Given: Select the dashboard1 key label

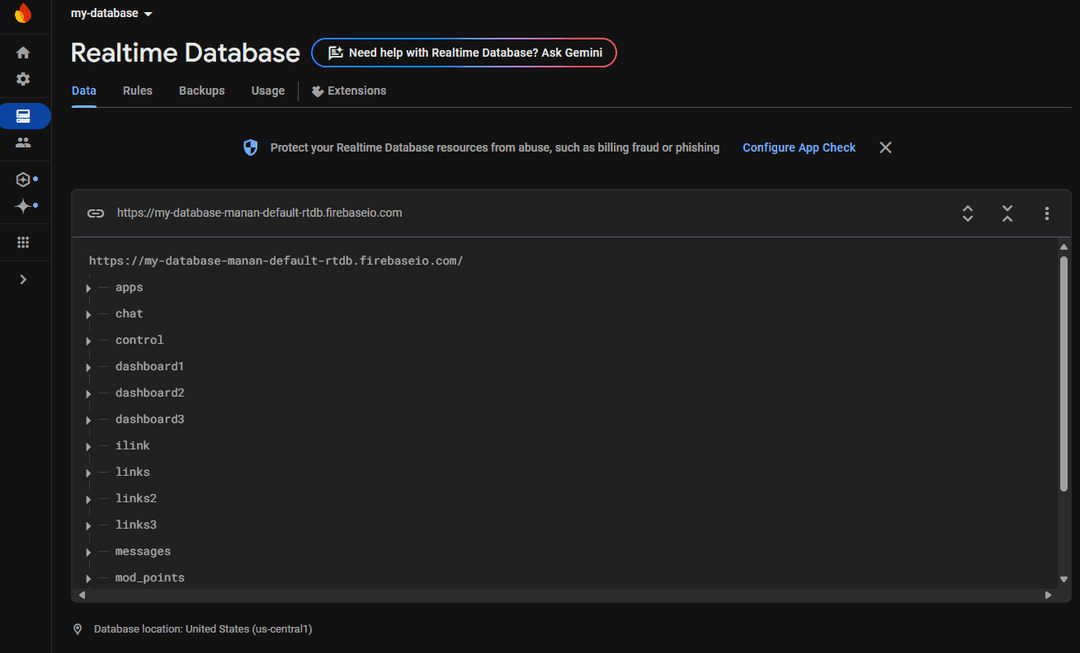Looking at the screenshot, I should (149, 366).
